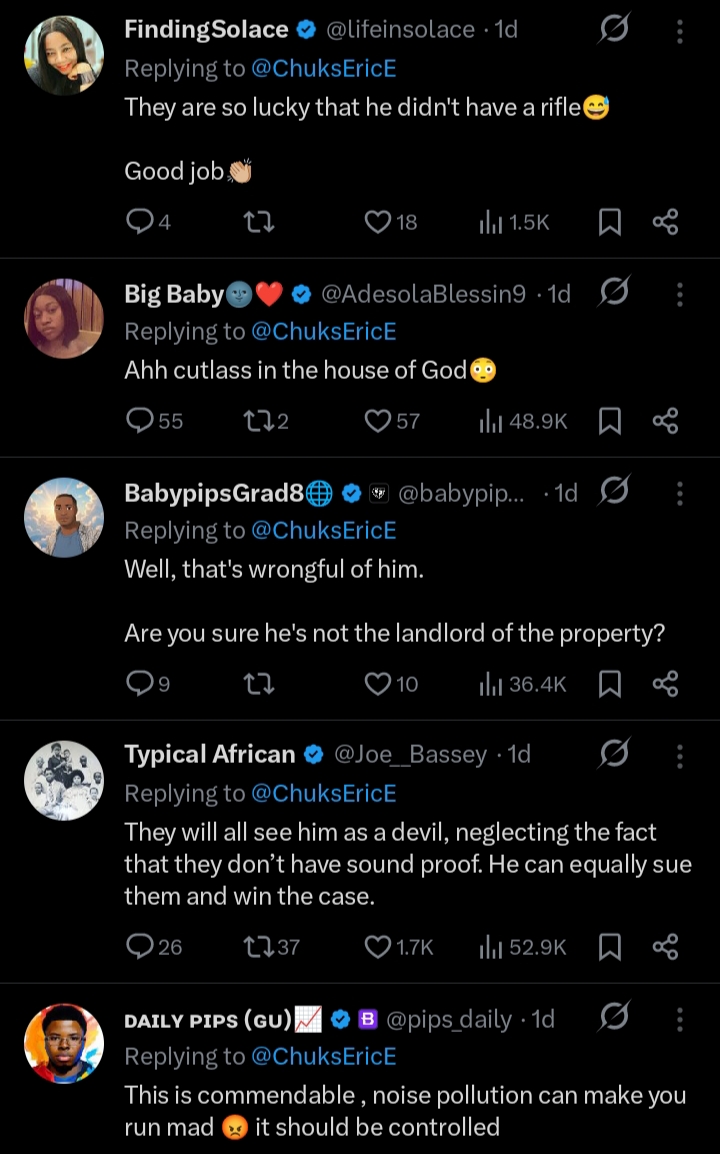View analytics on Typical African's reply

[x=492, y=946]
